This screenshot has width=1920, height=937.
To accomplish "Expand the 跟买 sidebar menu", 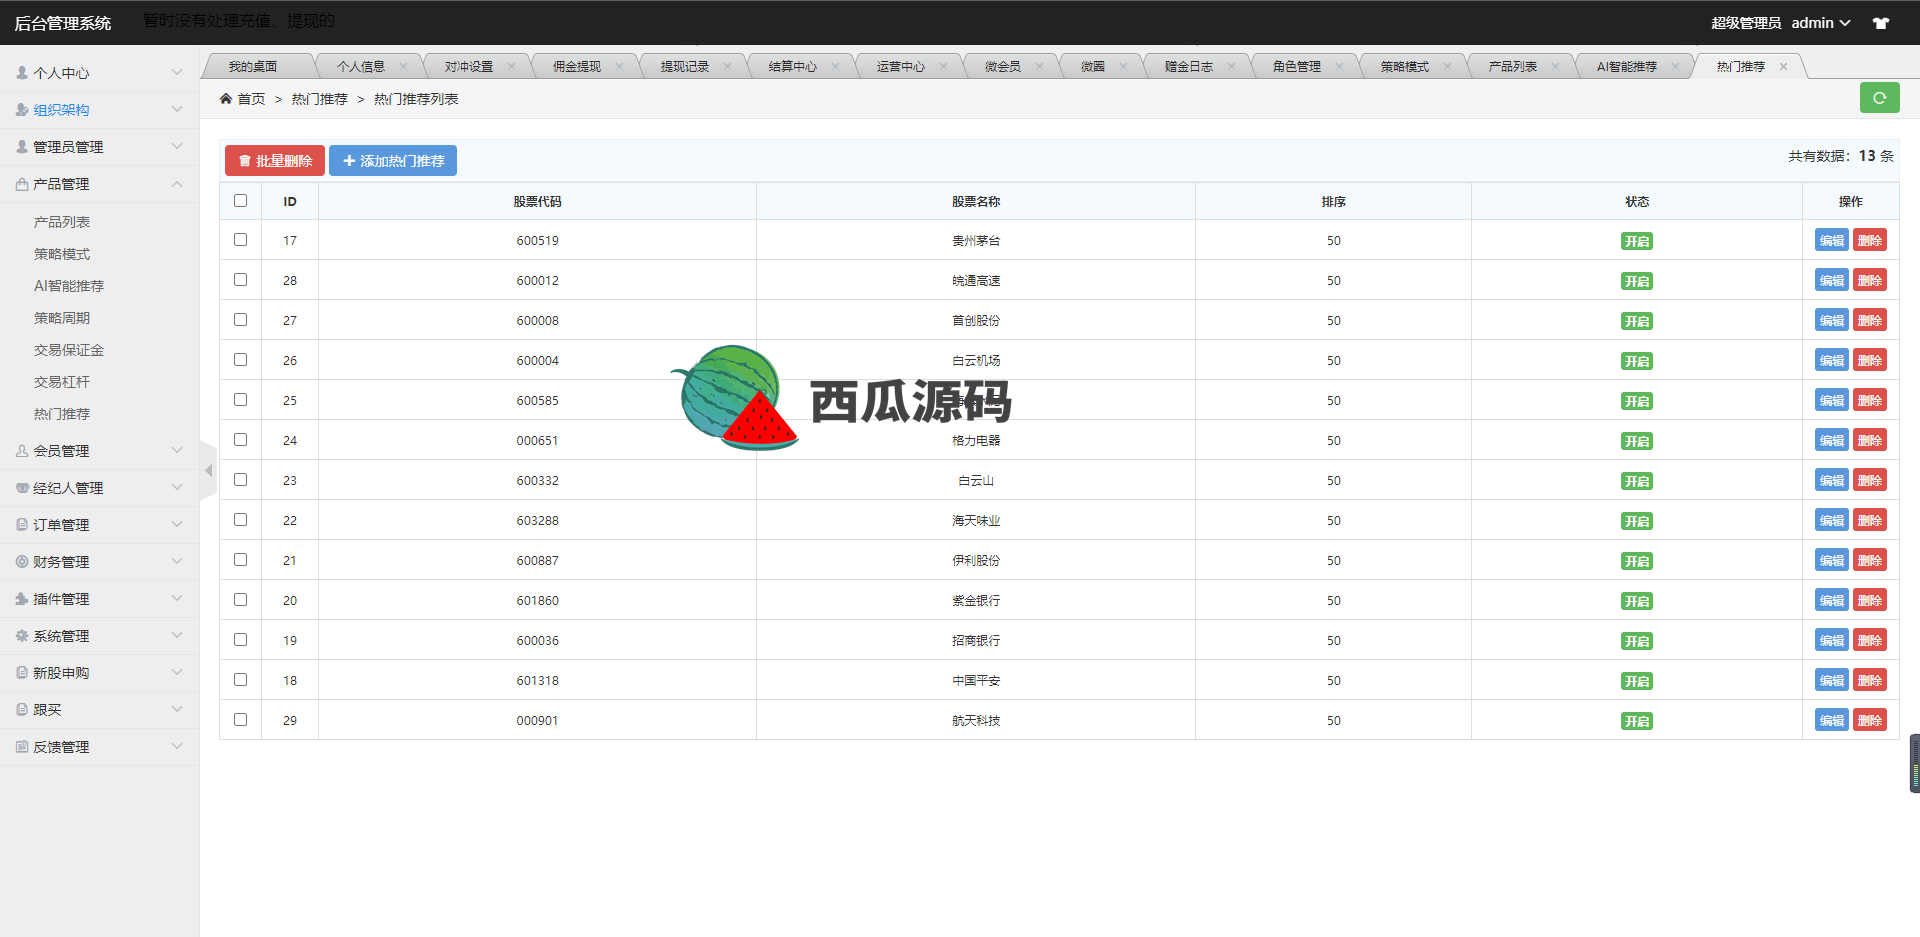I will (x=99, y=710).
